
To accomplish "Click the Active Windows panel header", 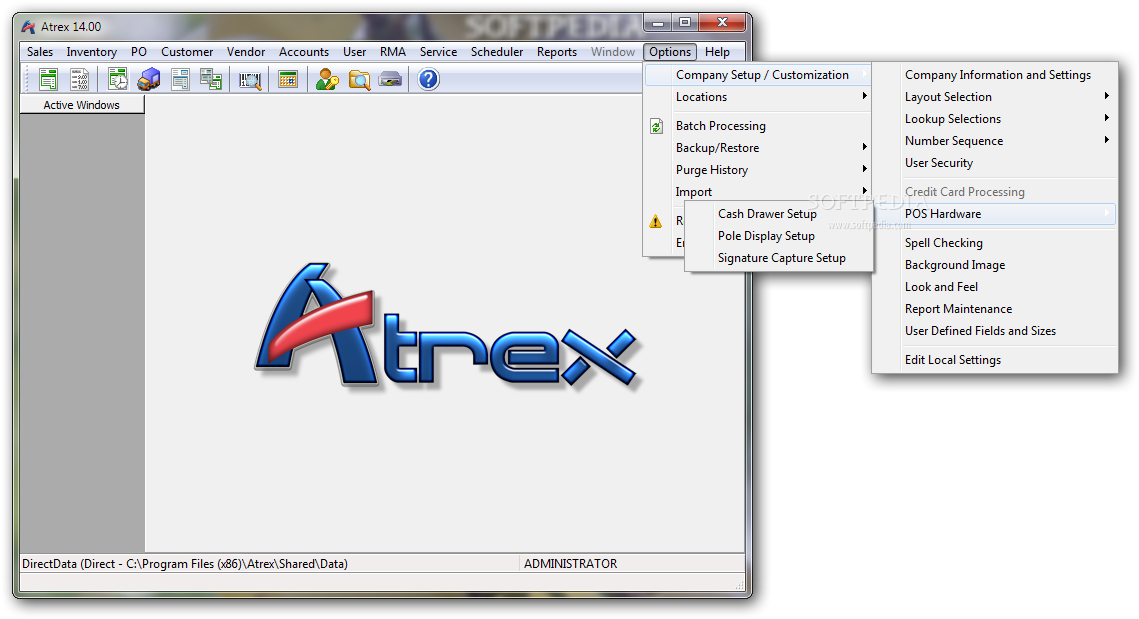I will (x=82, y=105).
